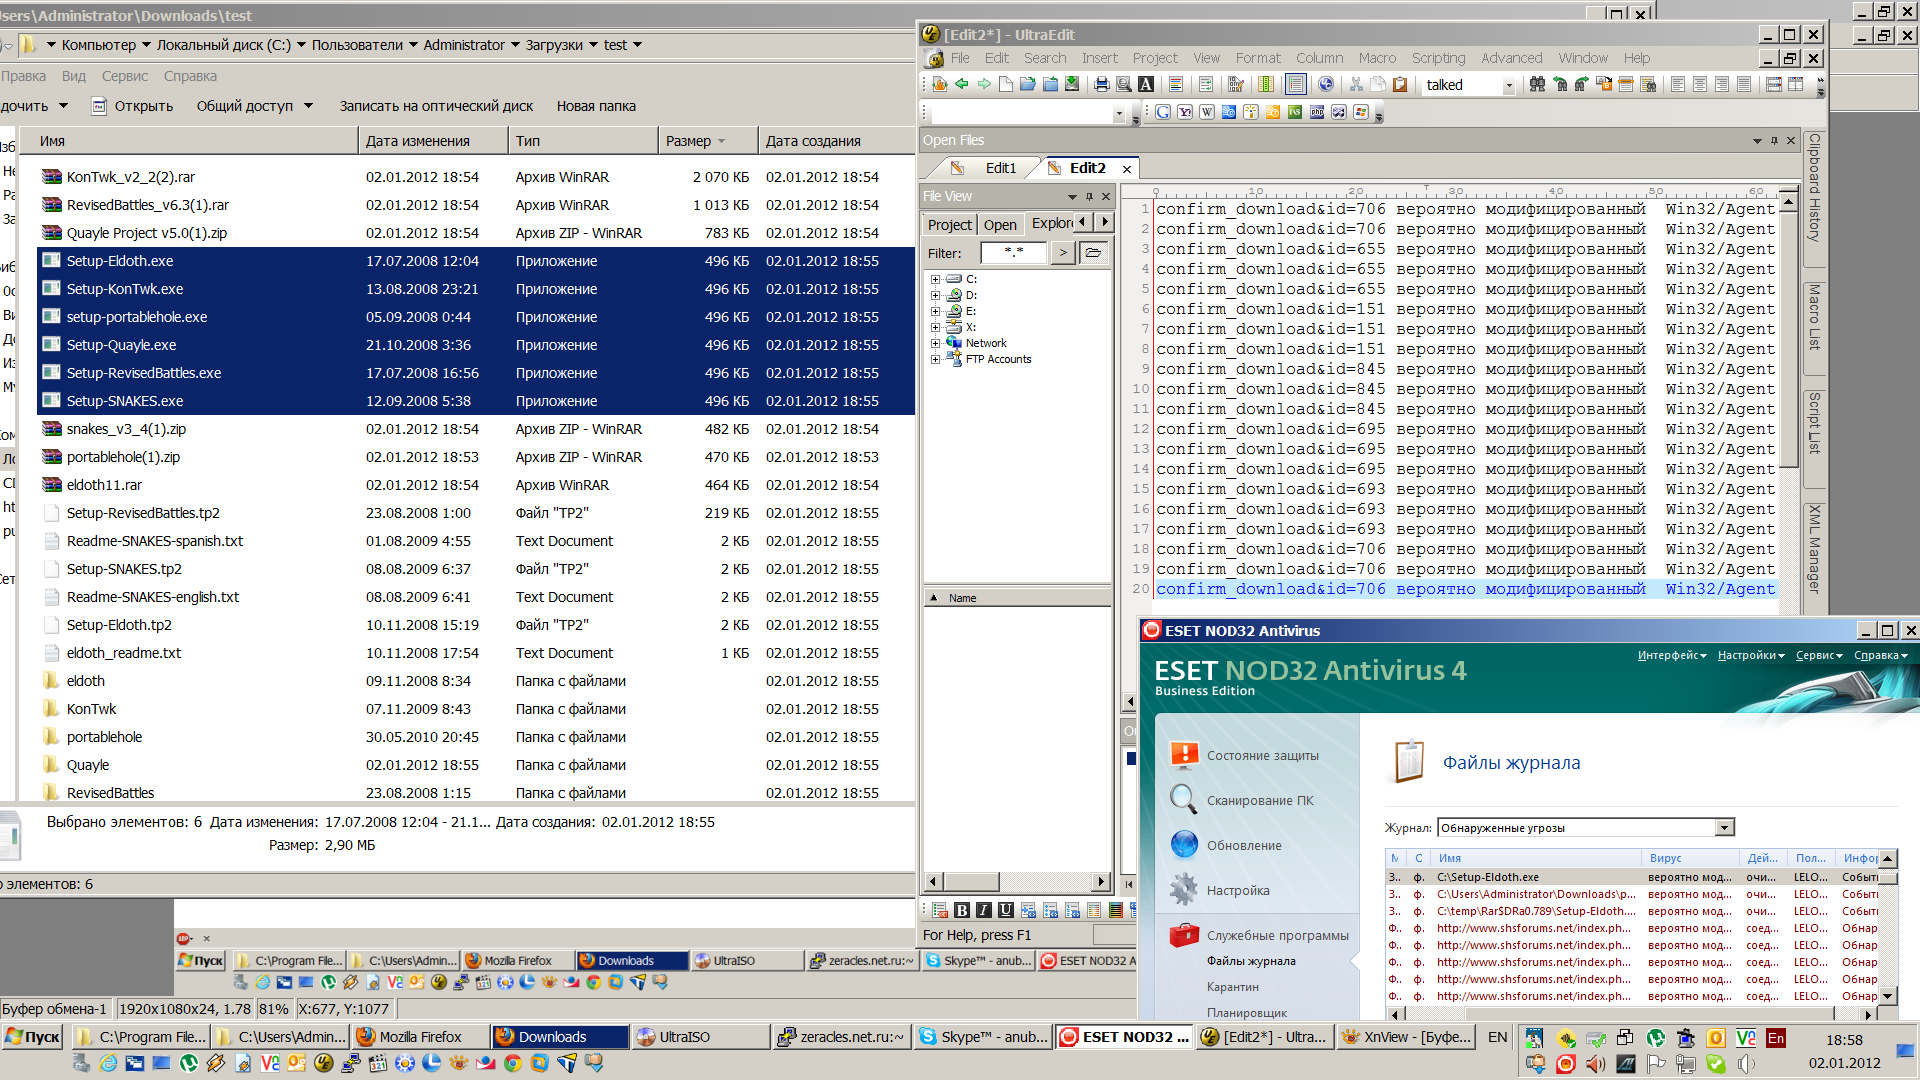Expand the C: drive node in File View
This screenshot has height=1080, width=1920.
(936, 279)
